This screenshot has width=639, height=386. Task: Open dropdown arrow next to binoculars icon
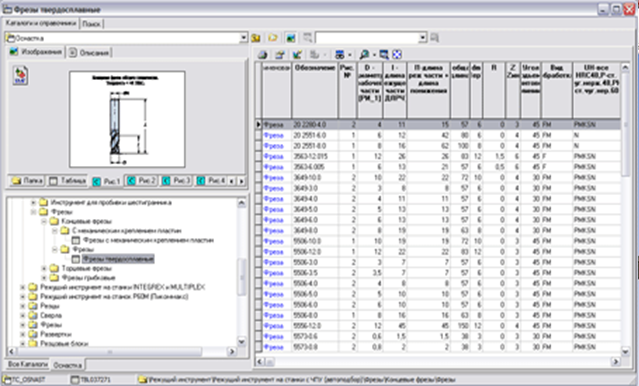(x=349, y=55)
